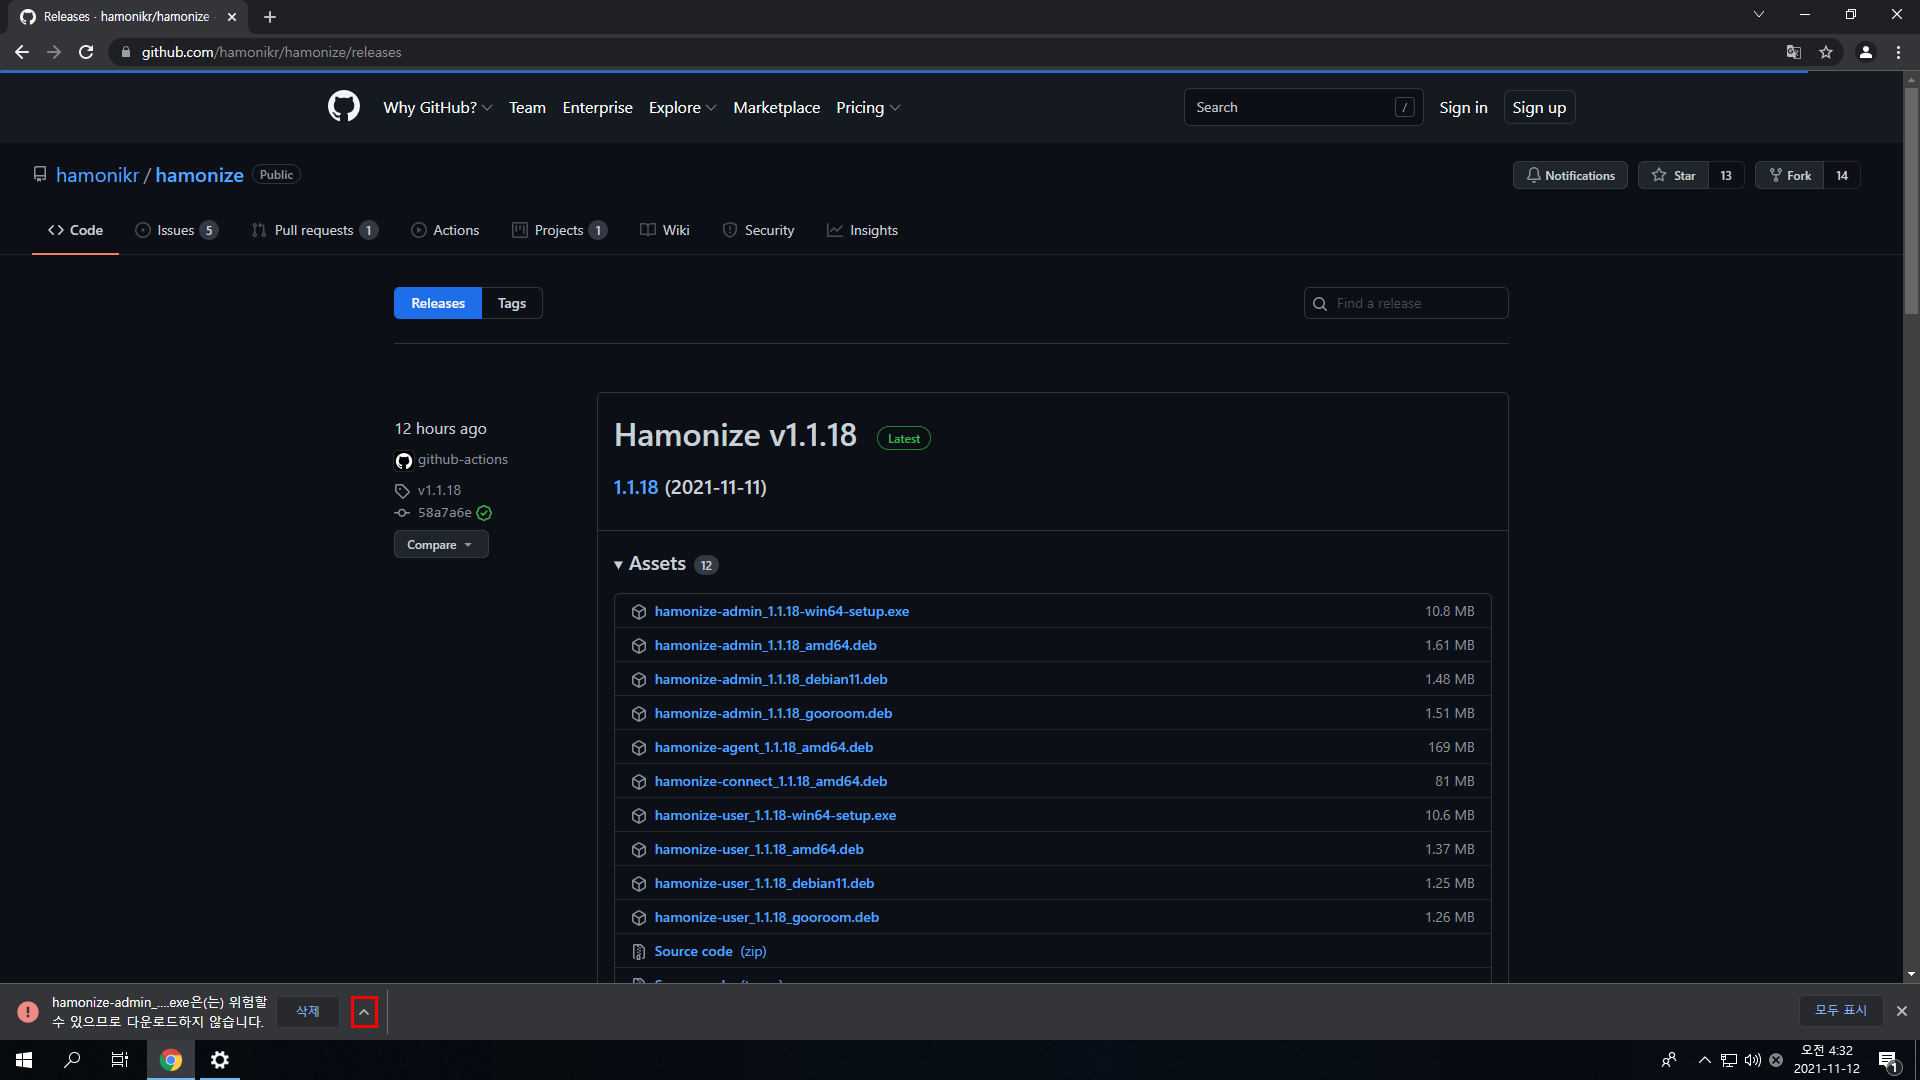Expand the Pricing menu
Viewport: 1920px width, 1080px height.
(868, 107)
